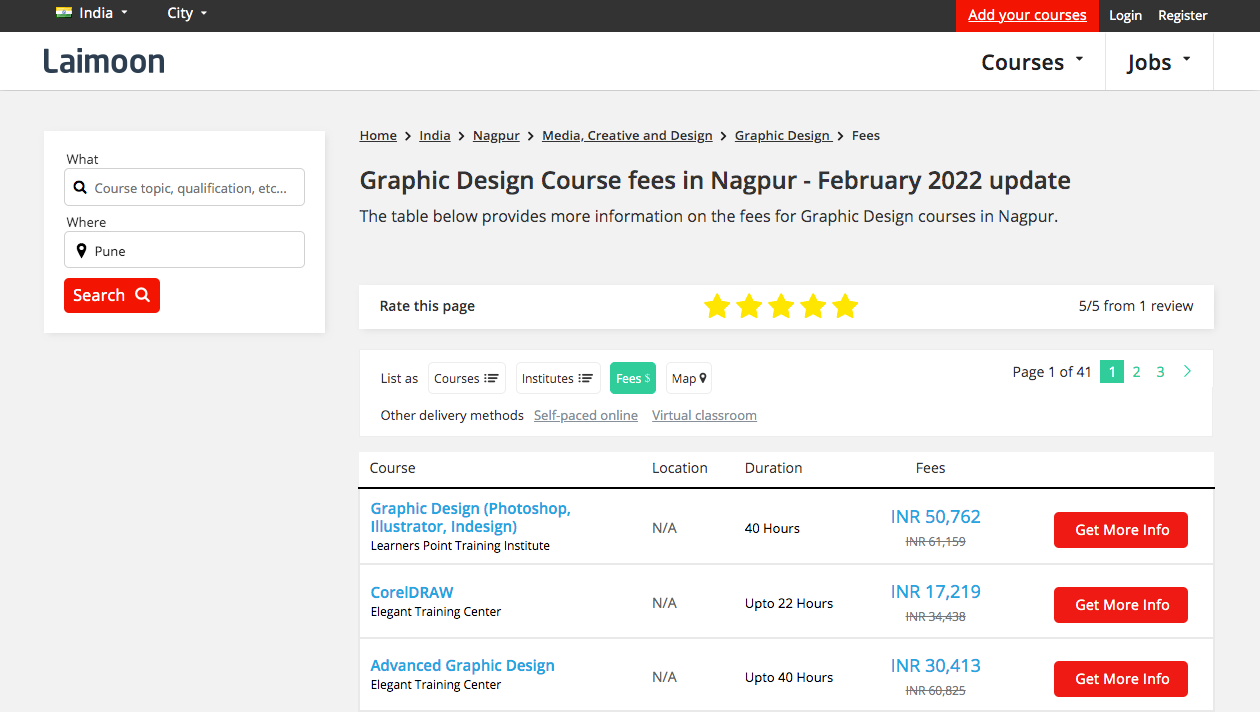Click the middle star to rate three stars
Screen dimensions: 1260x712
click(781, 306)
